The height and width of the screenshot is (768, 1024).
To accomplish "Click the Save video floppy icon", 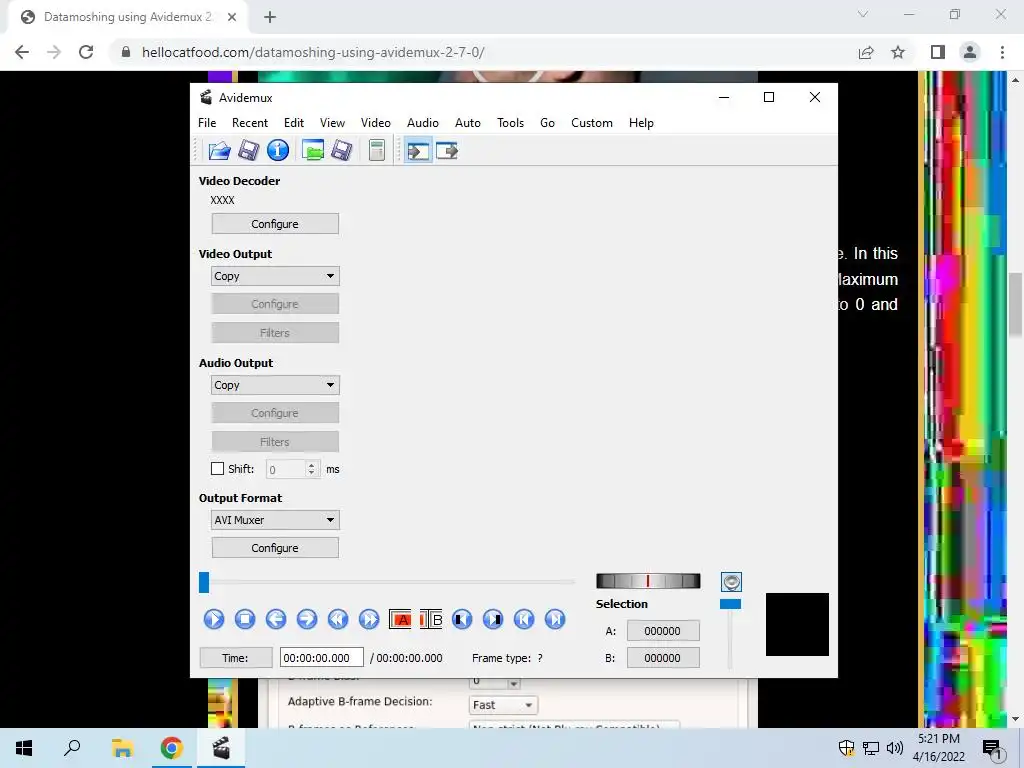I will click(x=249, y=151).
